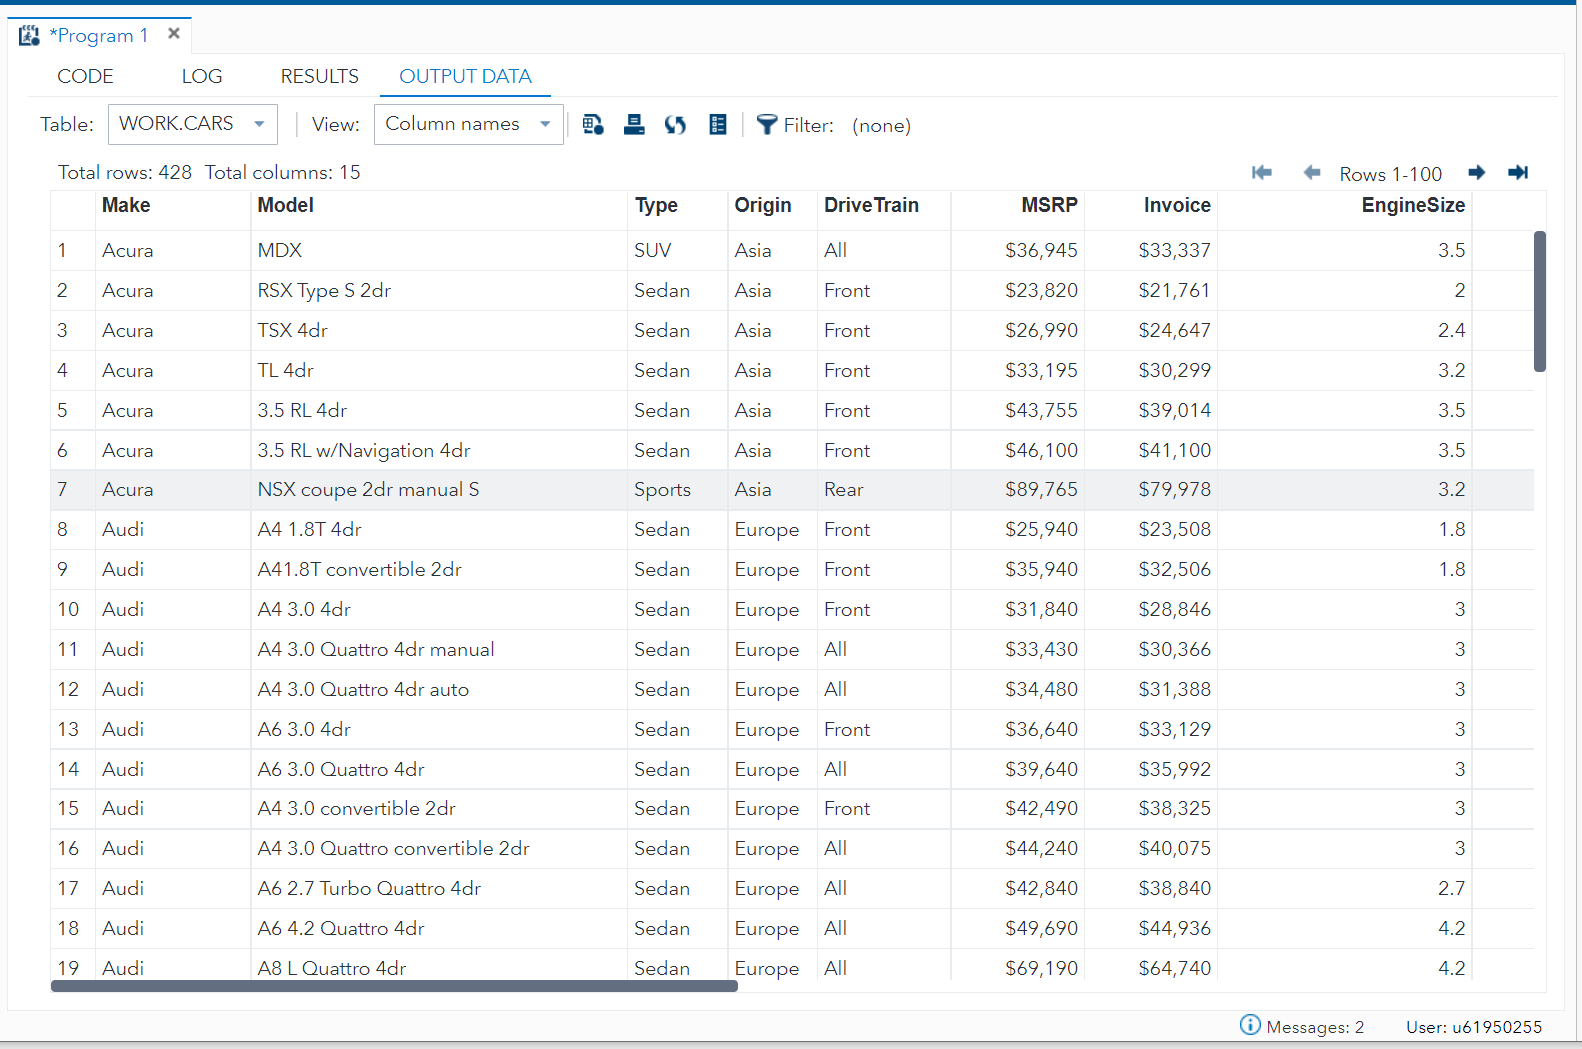The width and height of the screenshot is (1582, 1049).
Task: Click the Rows 1-100 indicator
Action: click(1390, 174)
